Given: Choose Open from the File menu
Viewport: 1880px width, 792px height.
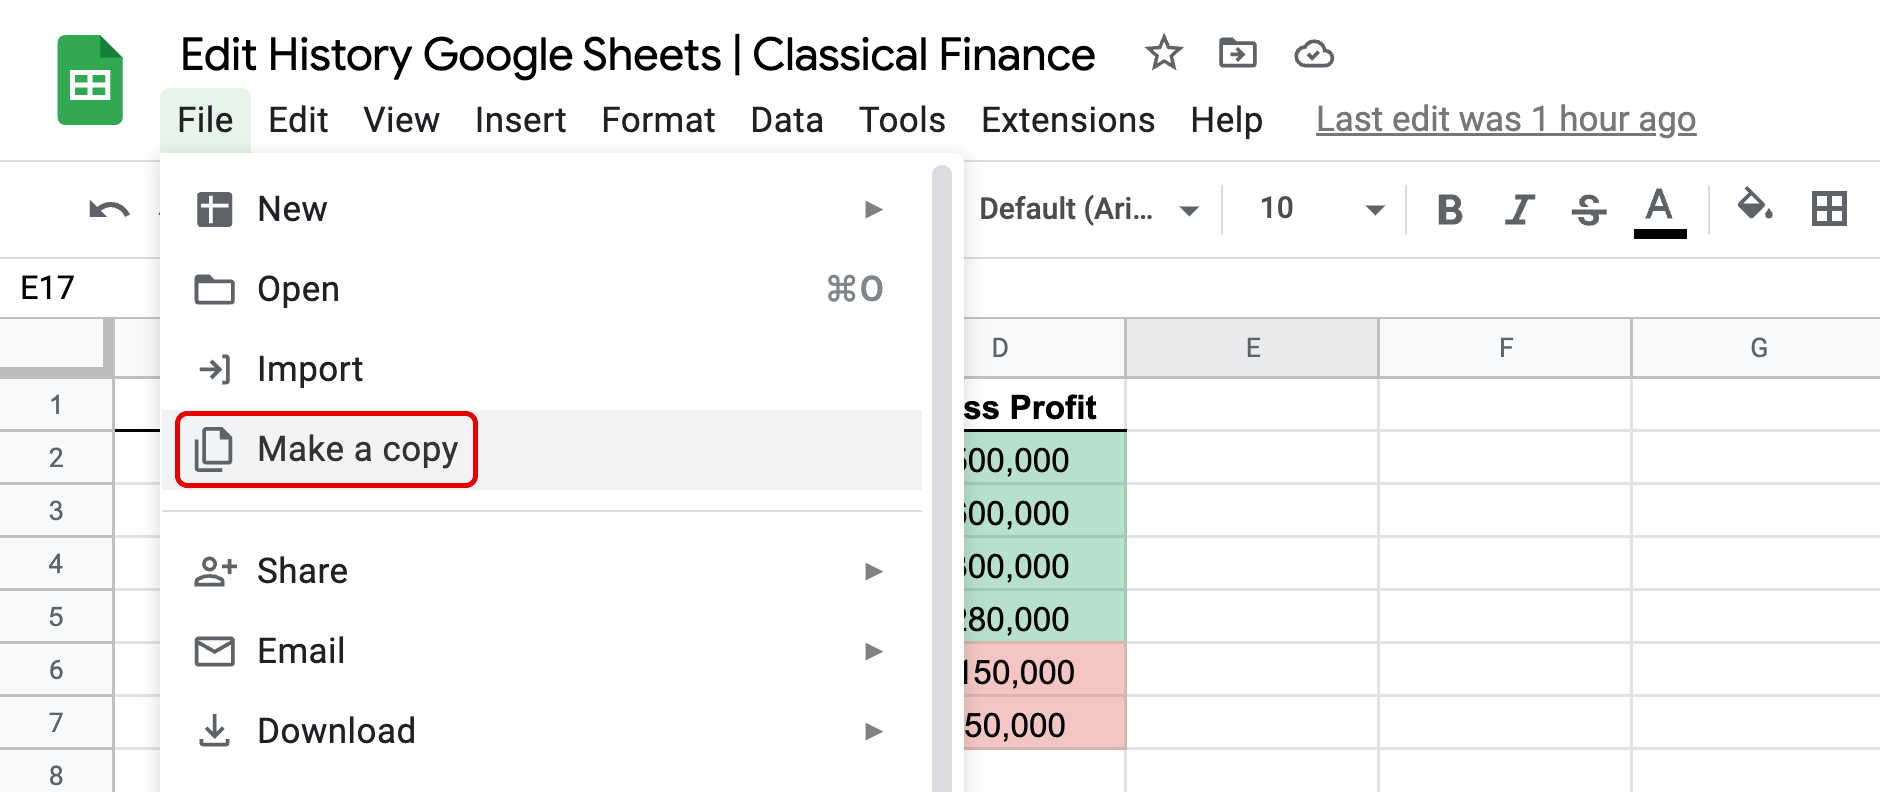Looking at the screenshot, I should coord(541,289).
